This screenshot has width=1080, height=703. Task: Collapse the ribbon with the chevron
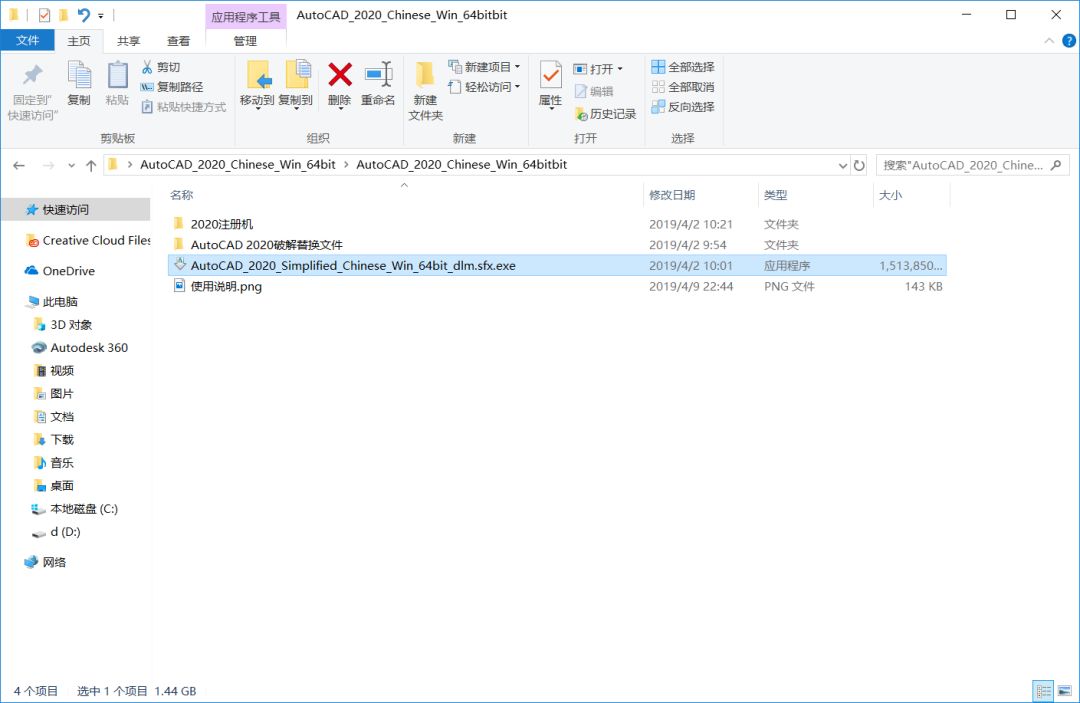point(1049,41)
